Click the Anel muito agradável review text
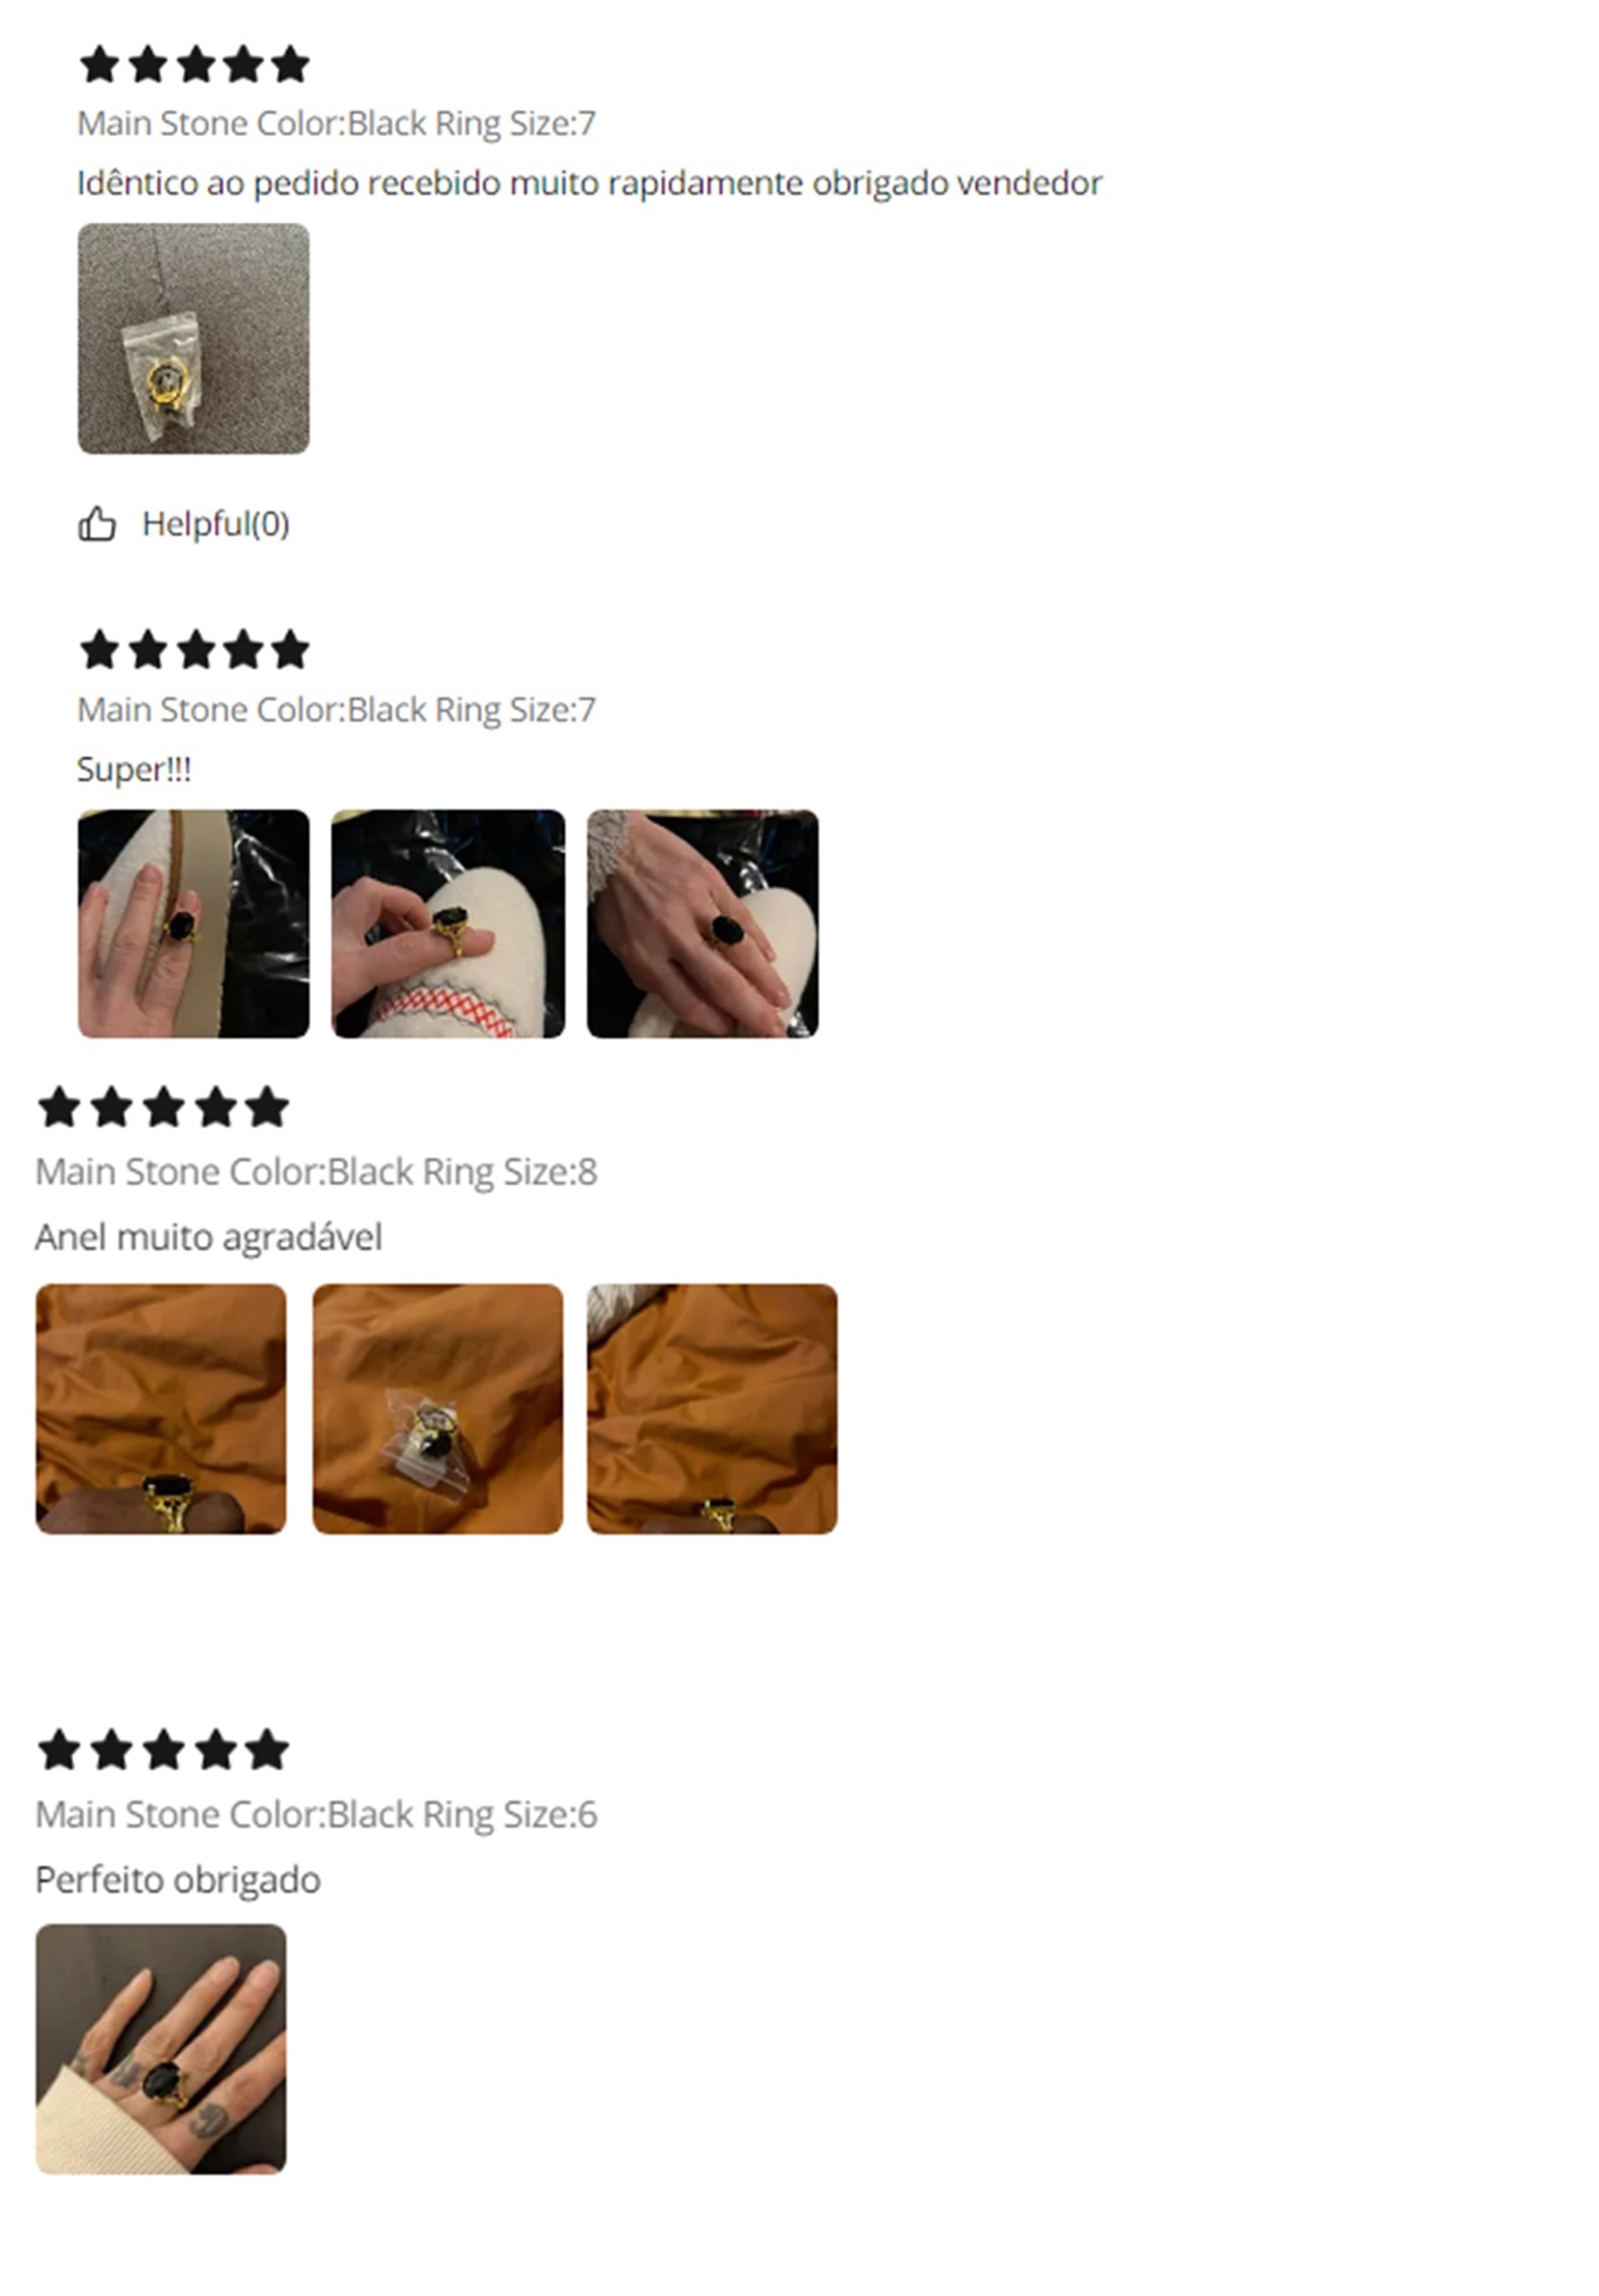Screen dimensions: 1599x2296 point(209,1237)
